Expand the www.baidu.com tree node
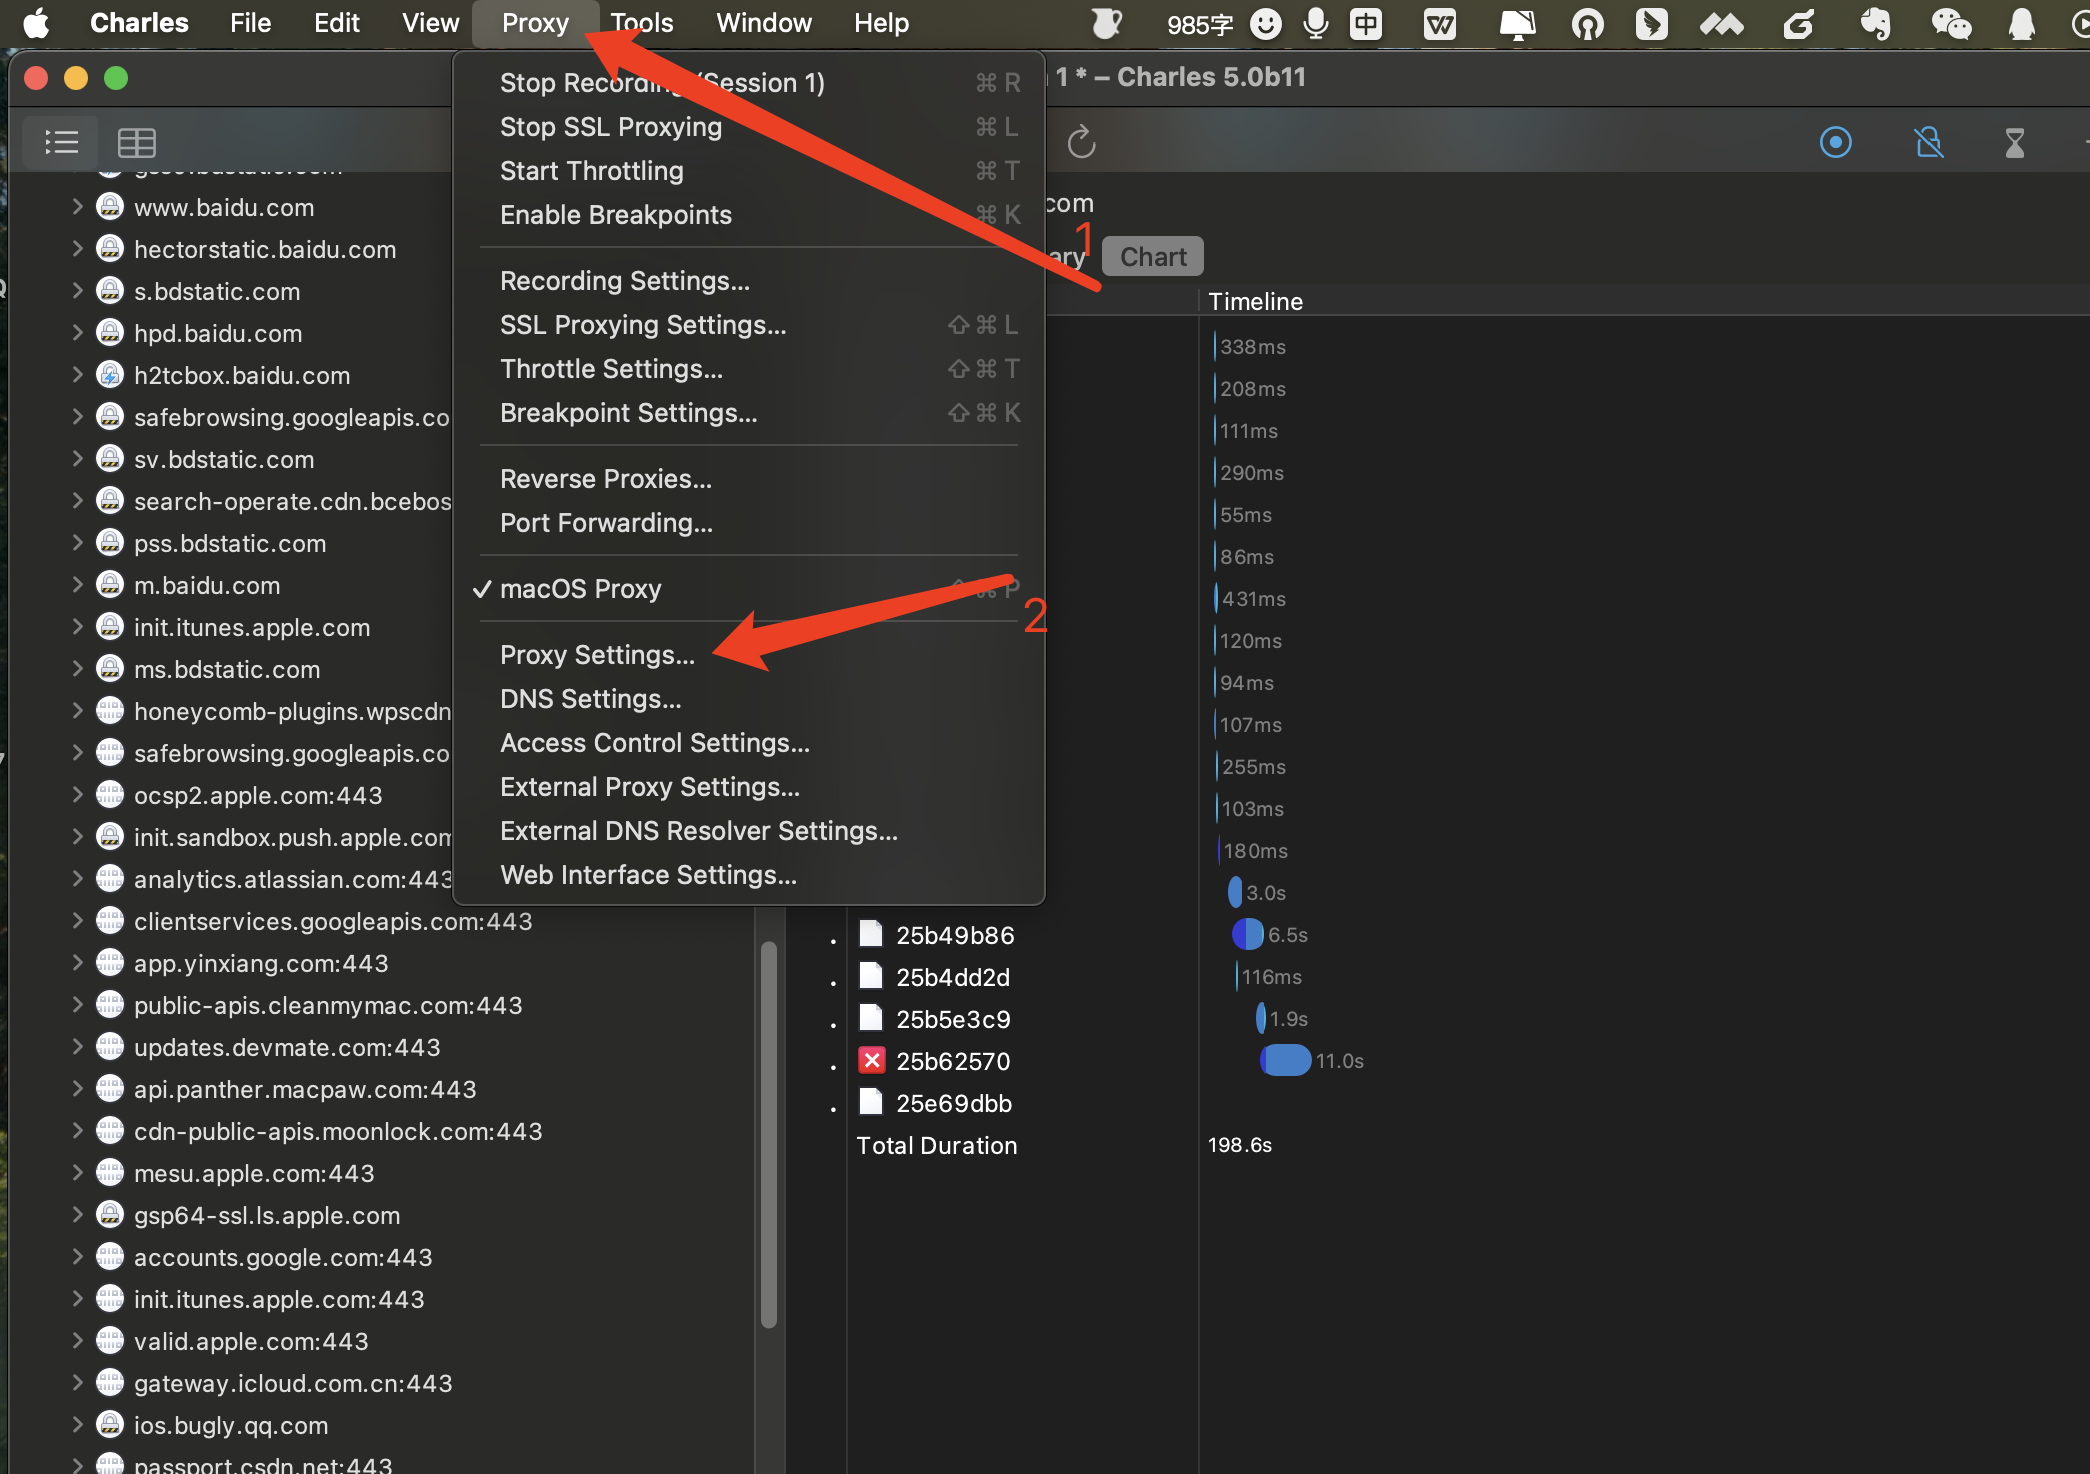Screen dimensions: 2090x1474 (77, 207)
